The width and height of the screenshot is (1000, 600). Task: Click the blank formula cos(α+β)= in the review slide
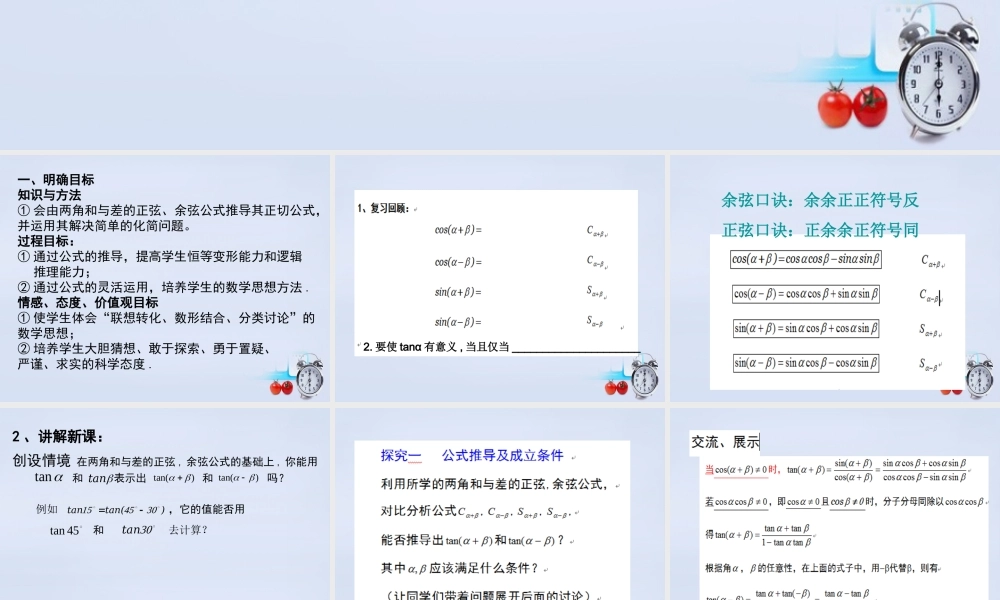coord(458,230)
